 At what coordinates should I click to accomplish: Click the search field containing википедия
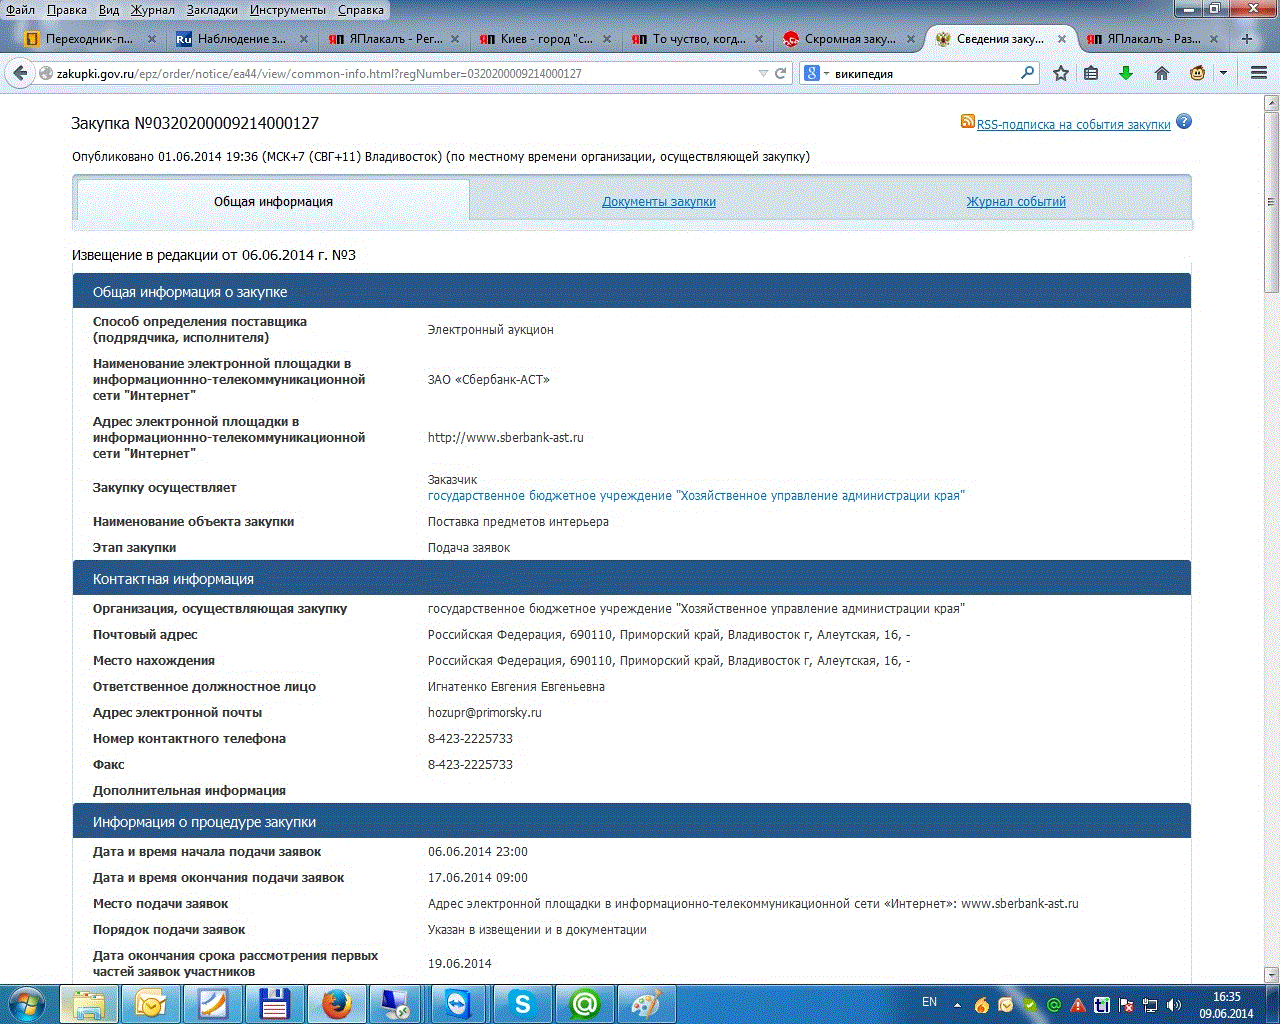pos(920,73)
